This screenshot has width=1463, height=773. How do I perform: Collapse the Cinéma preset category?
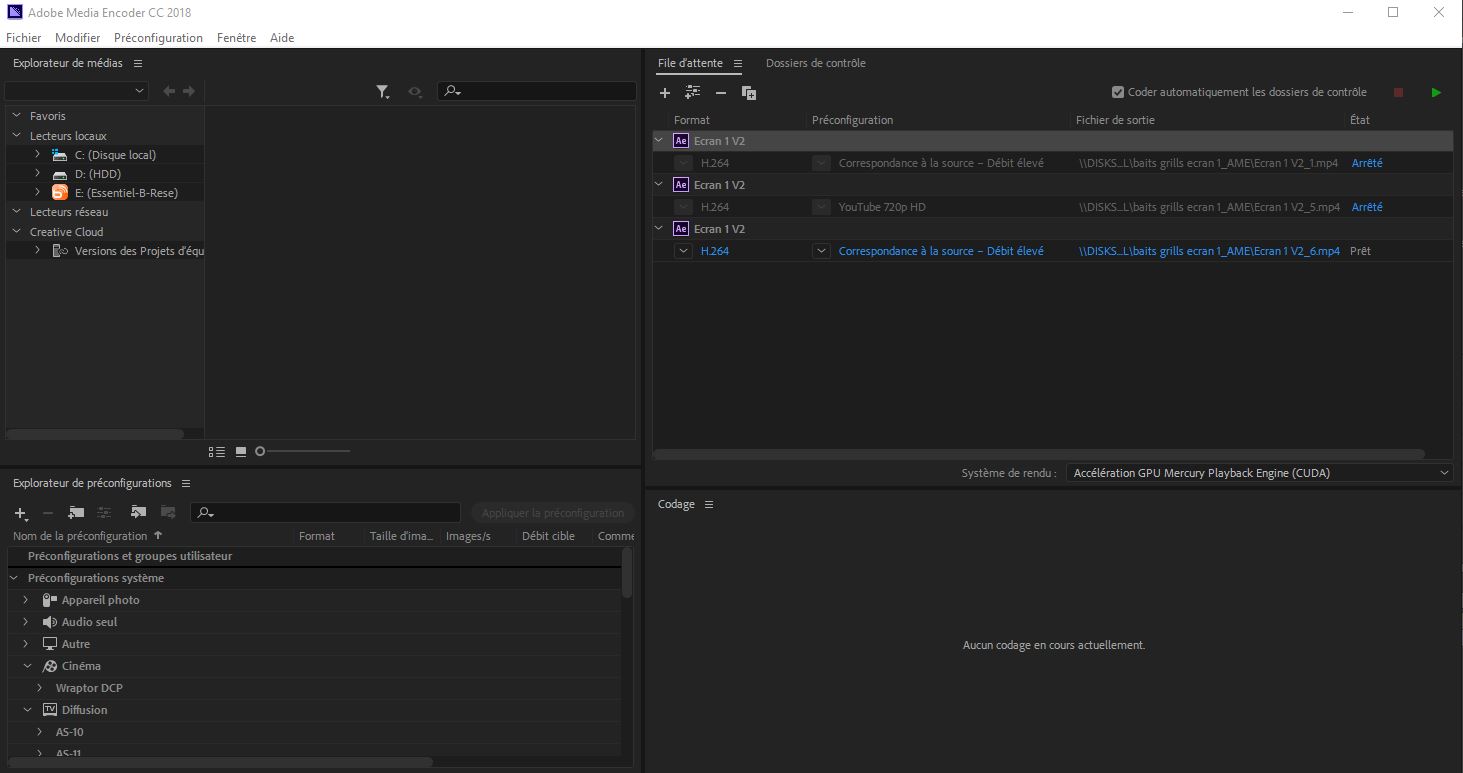click(27, 666)
